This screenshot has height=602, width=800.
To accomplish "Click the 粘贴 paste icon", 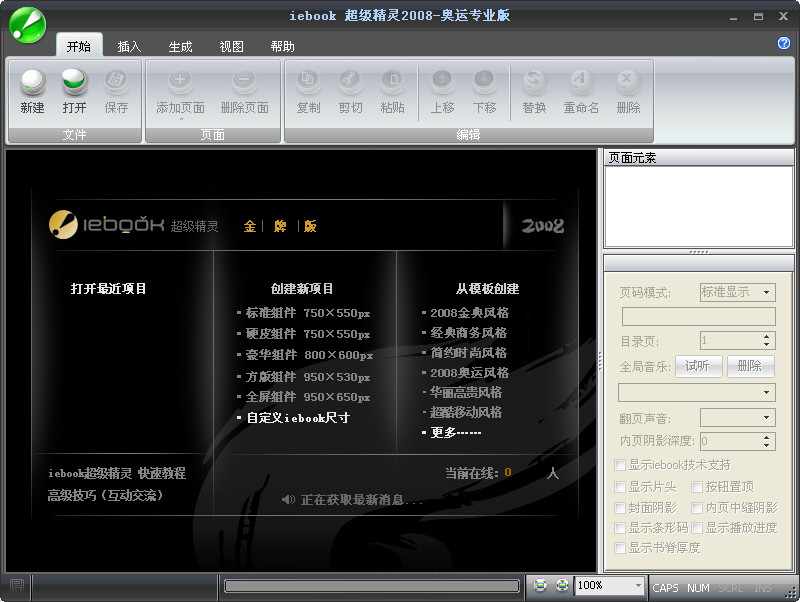I will point(392,81).
